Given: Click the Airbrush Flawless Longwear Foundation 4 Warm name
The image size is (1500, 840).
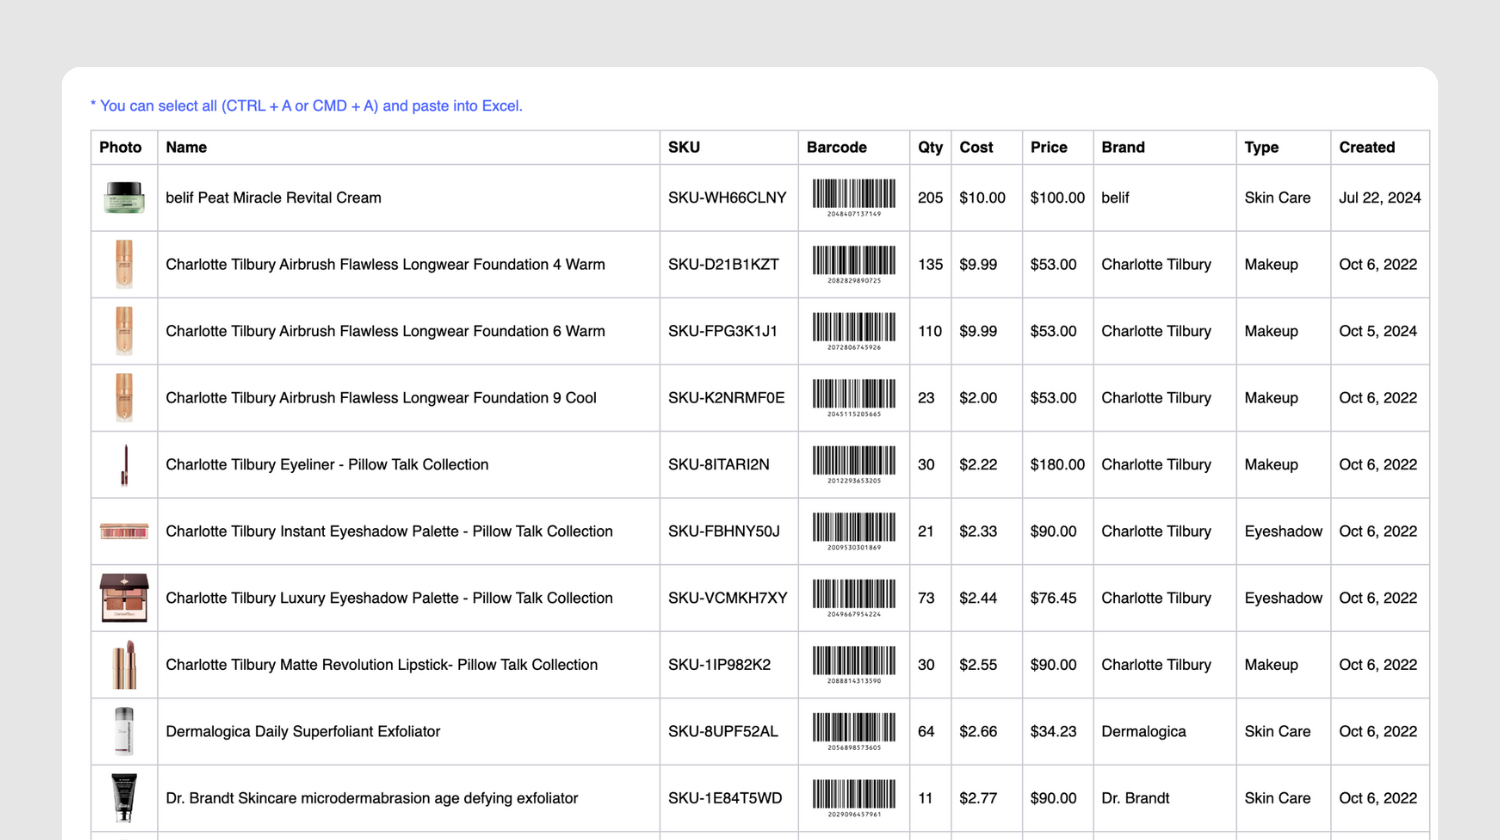Looking at the screenshot, I should point(385,264).
